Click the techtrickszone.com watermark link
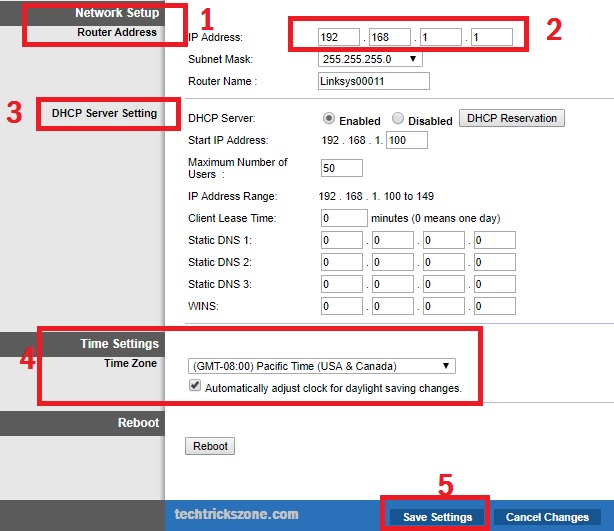Viewport: 614px width, 531px height. 235,514
